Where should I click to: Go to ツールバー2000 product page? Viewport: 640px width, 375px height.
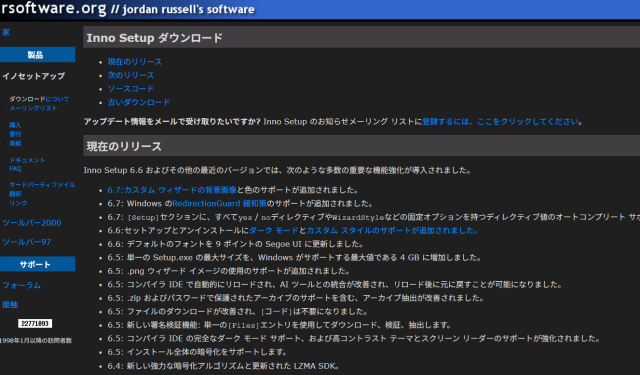[32, 223]
